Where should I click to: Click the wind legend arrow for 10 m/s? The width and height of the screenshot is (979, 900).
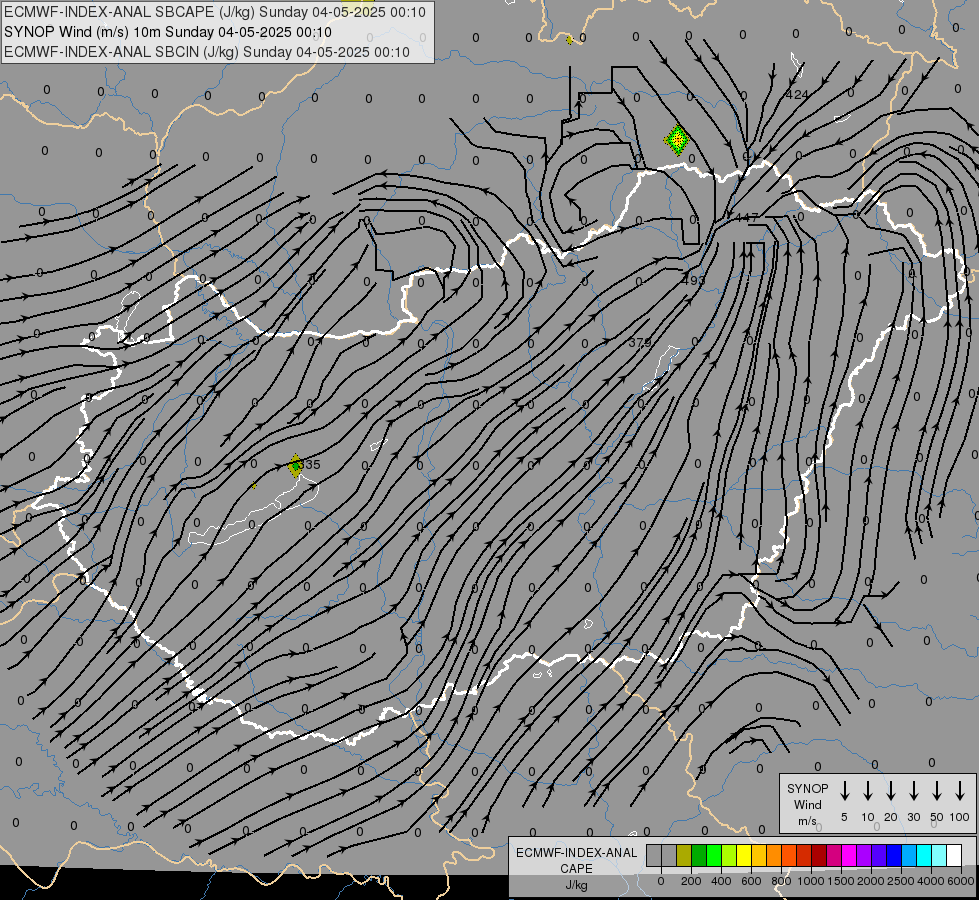(x=867, y=791)
